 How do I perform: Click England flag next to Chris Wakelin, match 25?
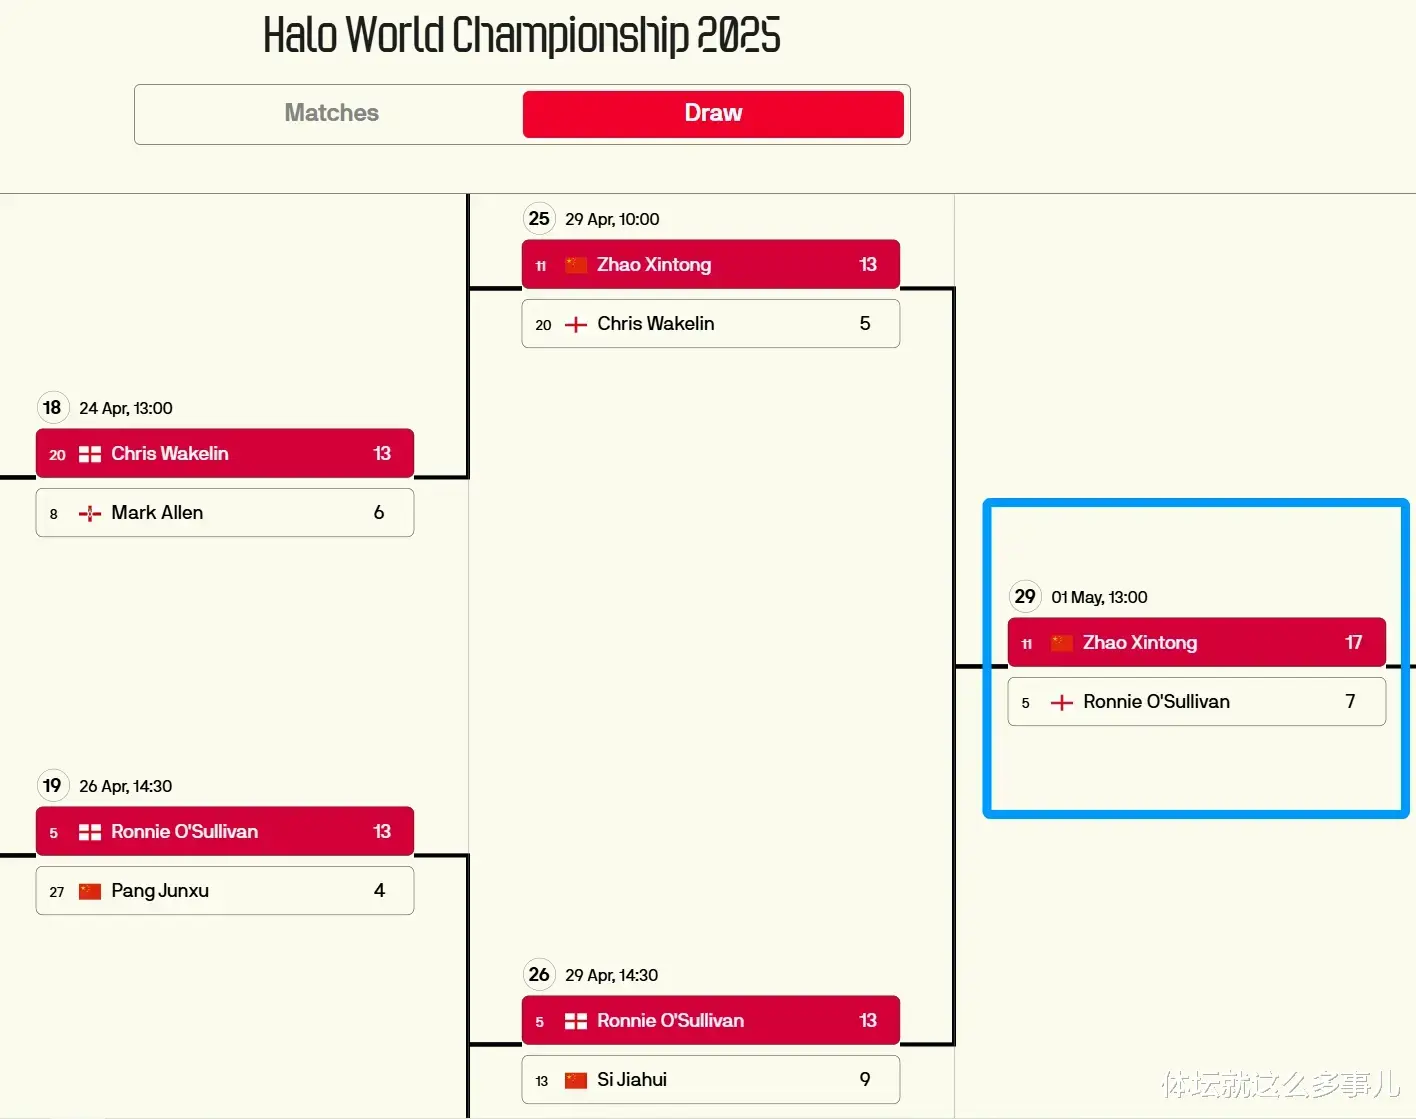576,324
